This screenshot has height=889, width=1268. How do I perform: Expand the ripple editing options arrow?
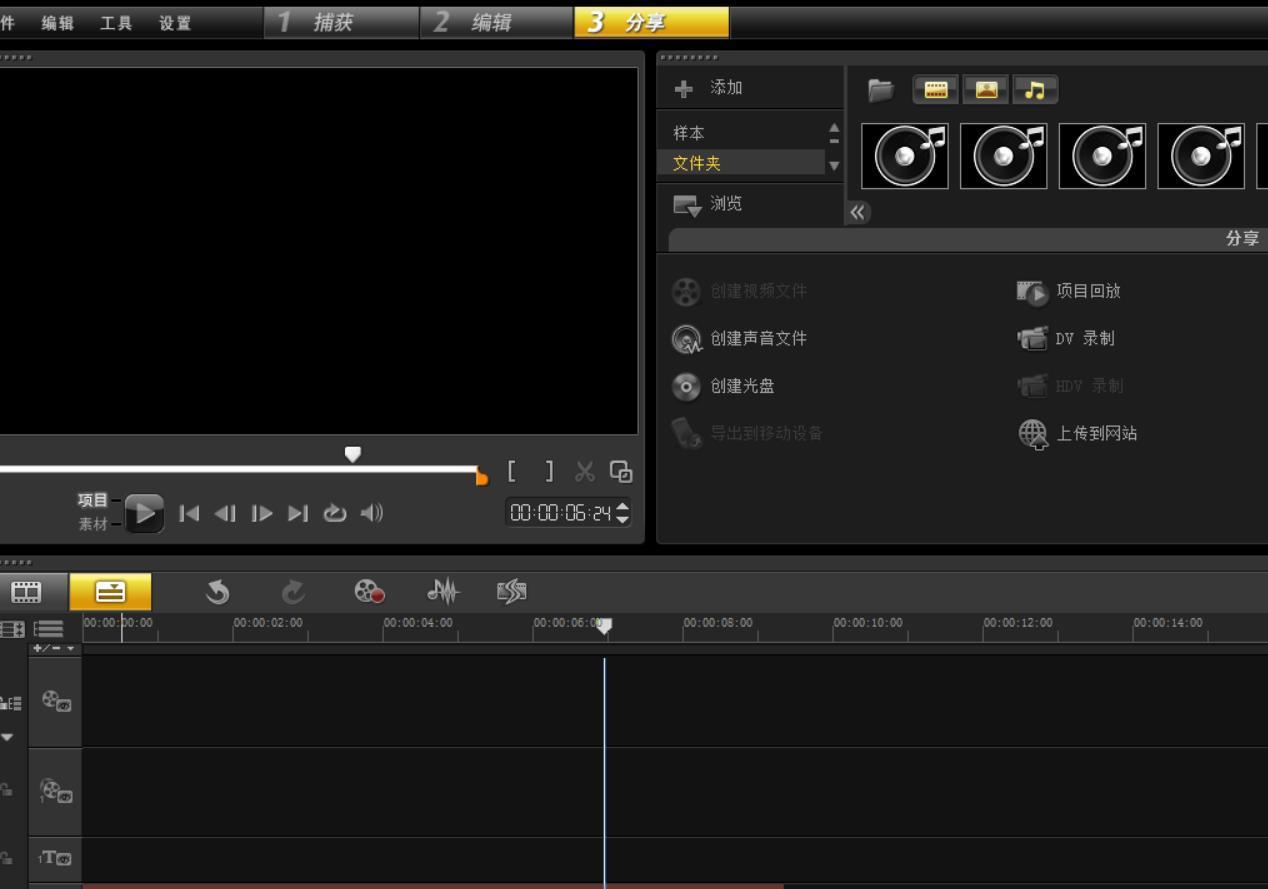click(8, 737)
